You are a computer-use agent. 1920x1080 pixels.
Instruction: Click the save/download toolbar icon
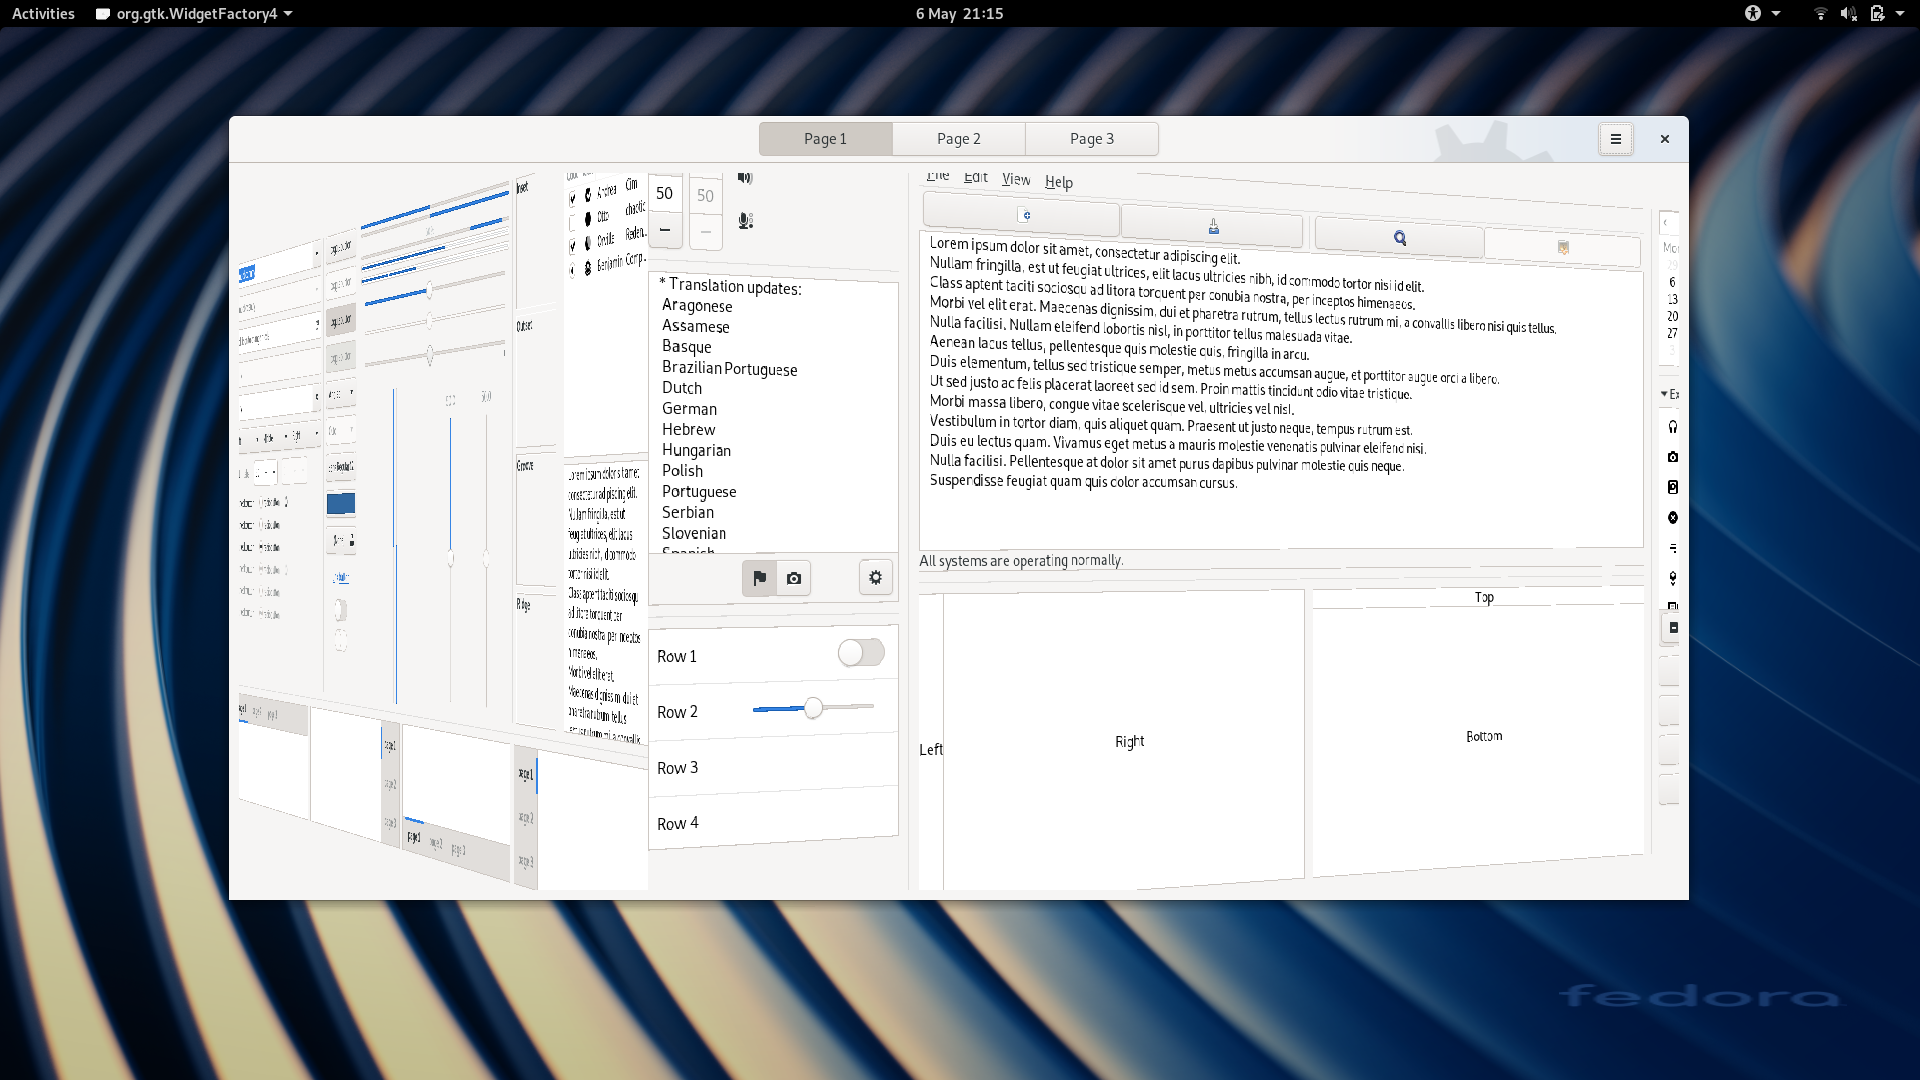(1213, 227)
